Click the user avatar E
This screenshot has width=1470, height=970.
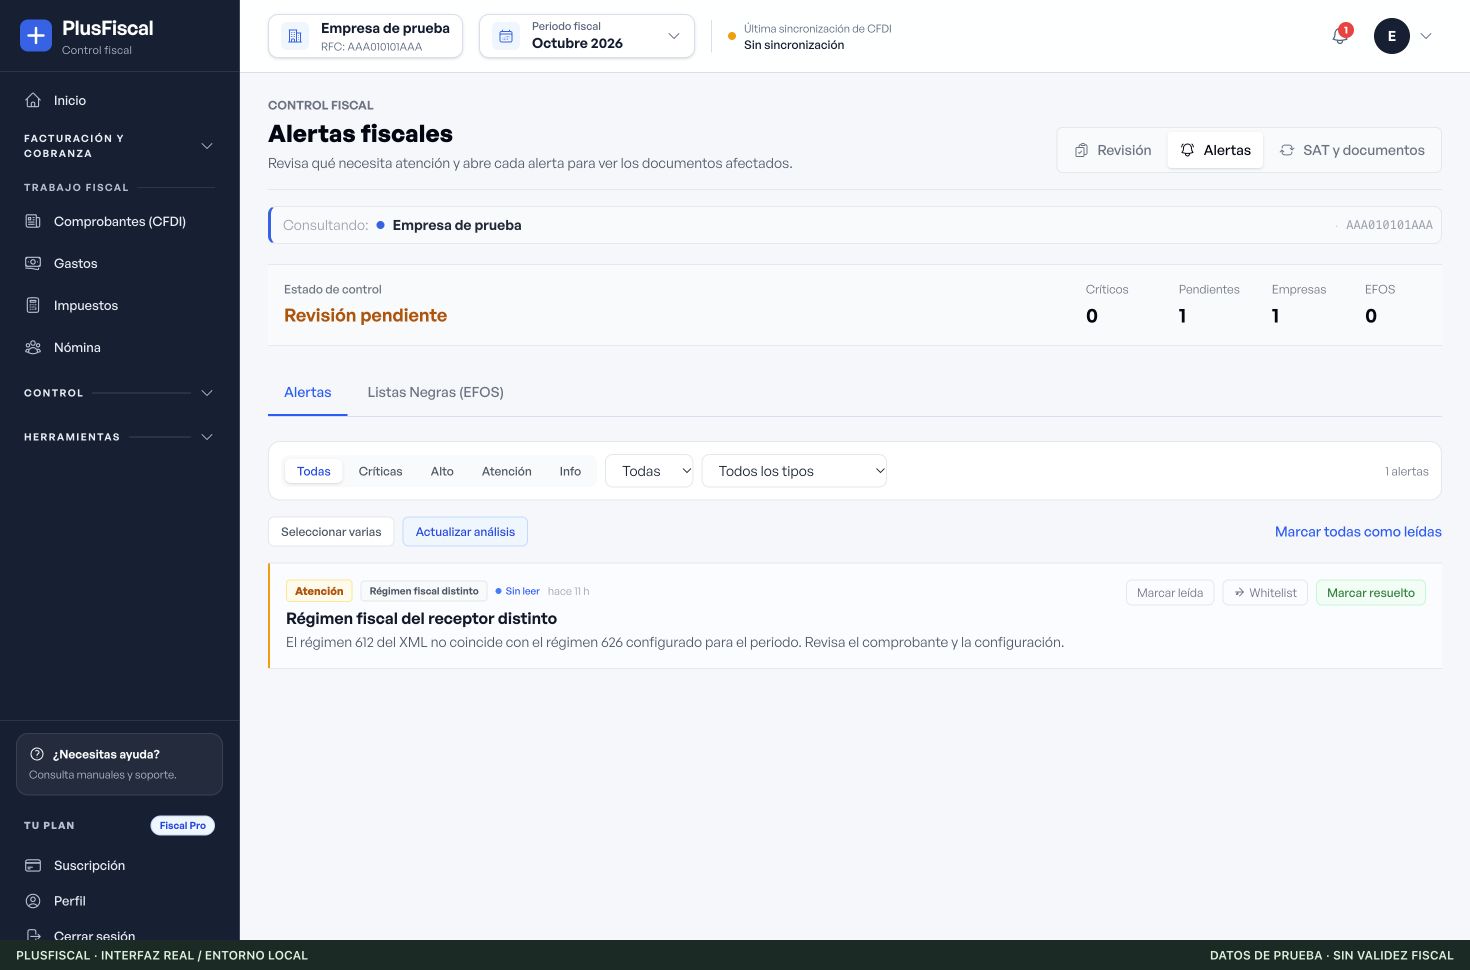[1392, 36]
